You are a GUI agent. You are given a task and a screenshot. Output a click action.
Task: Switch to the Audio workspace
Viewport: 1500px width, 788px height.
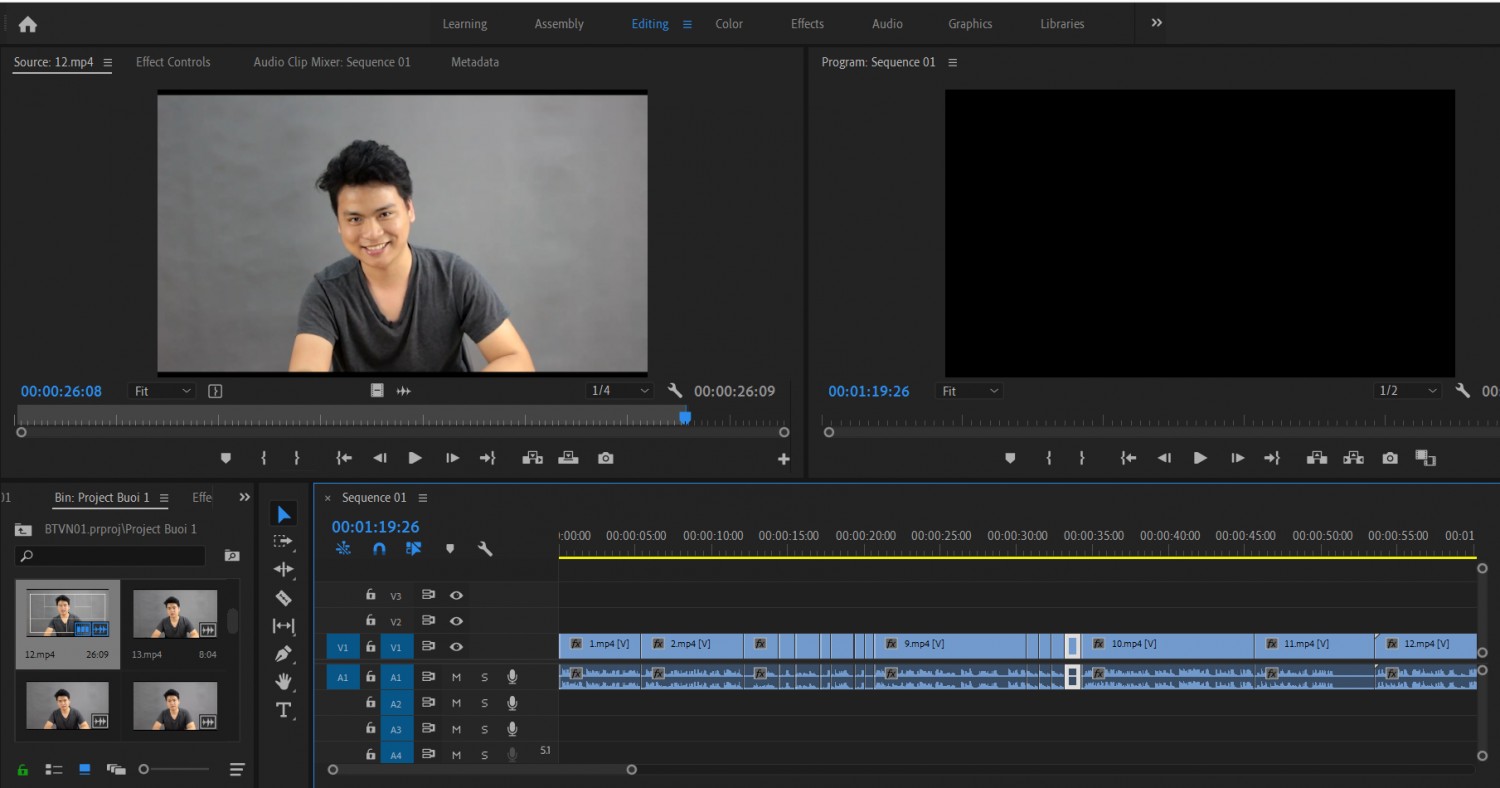click(887, 24)
